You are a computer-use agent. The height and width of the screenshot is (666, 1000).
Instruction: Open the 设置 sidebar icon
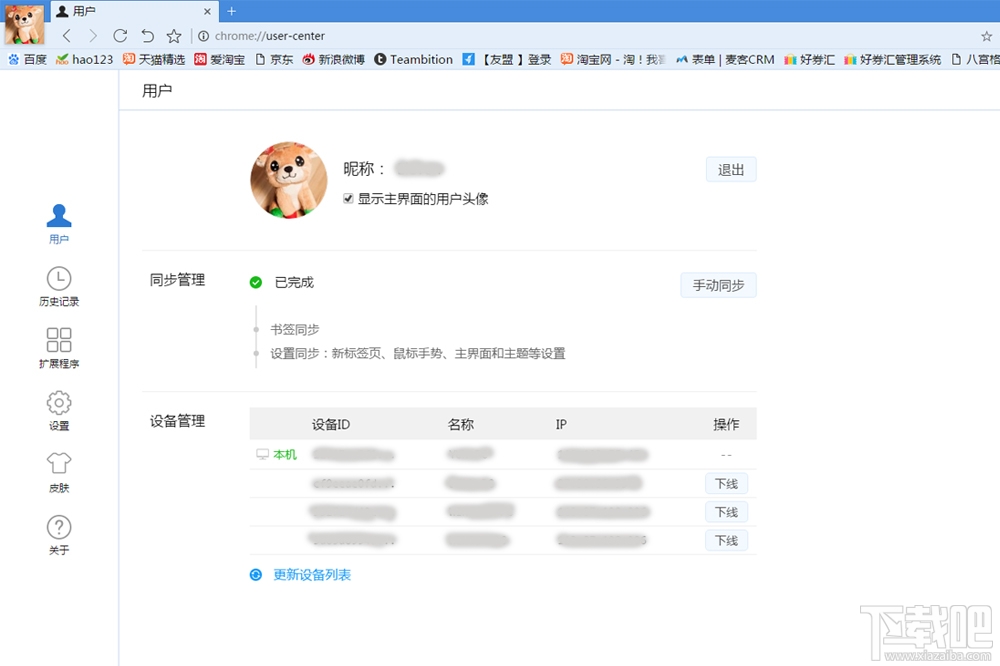click(x=58, y=410)
